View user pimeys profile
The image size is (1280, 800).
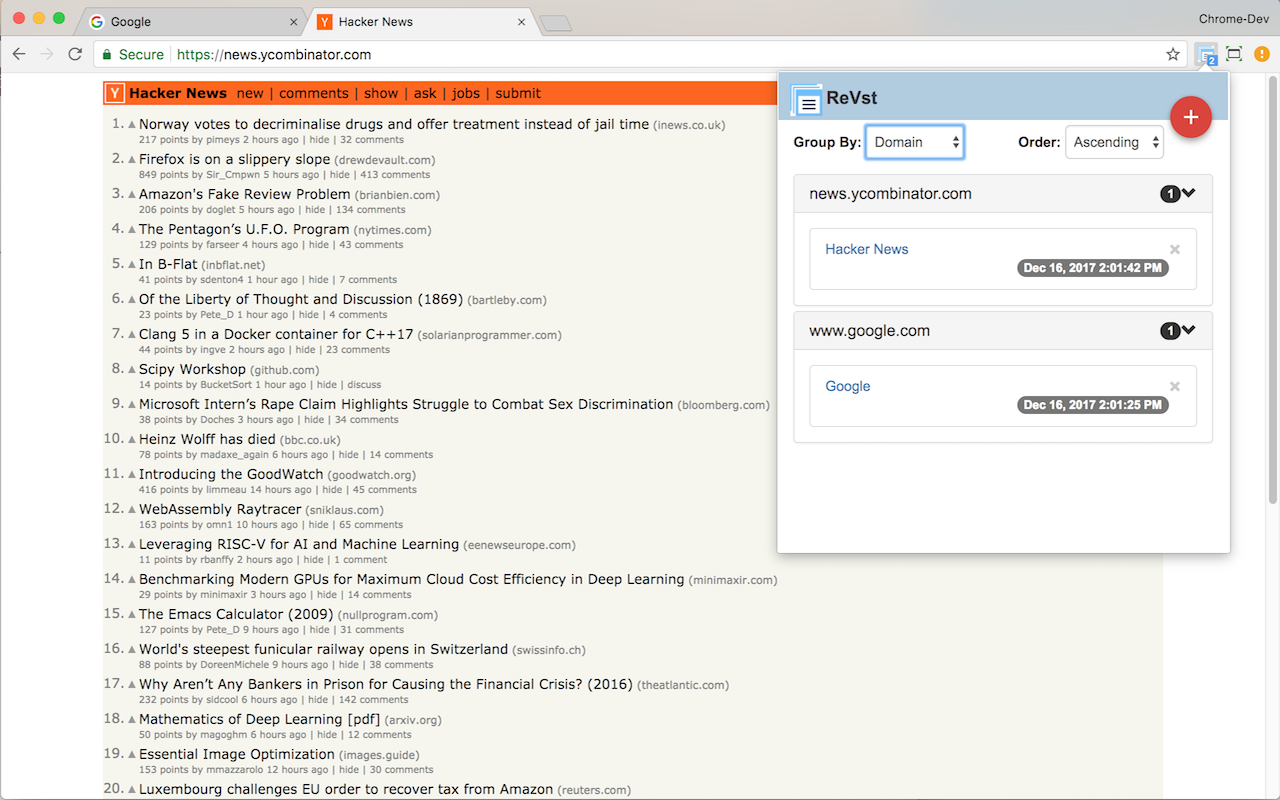(x=223, y=140)
